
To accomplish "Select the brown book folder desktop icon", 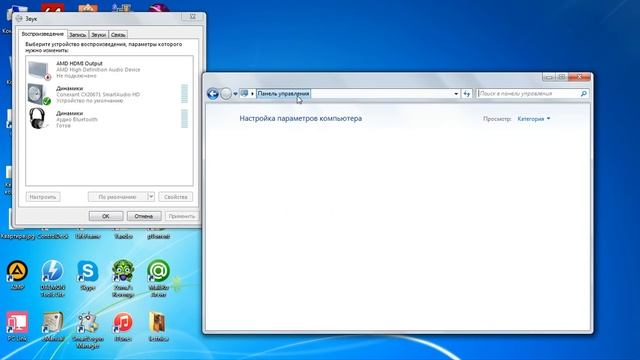I will [x=158, y=323].
